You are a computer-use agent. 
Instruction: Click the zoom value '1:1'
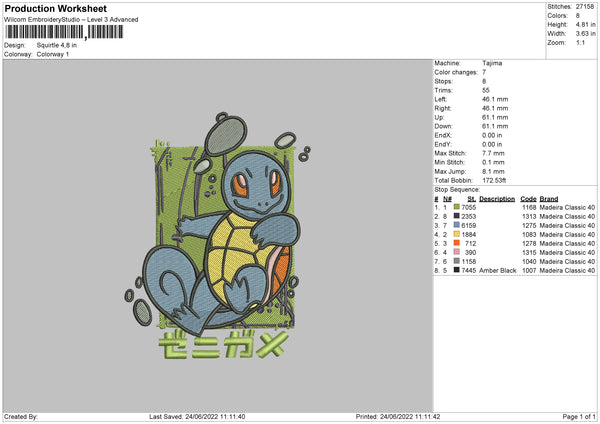coord(580,42)
